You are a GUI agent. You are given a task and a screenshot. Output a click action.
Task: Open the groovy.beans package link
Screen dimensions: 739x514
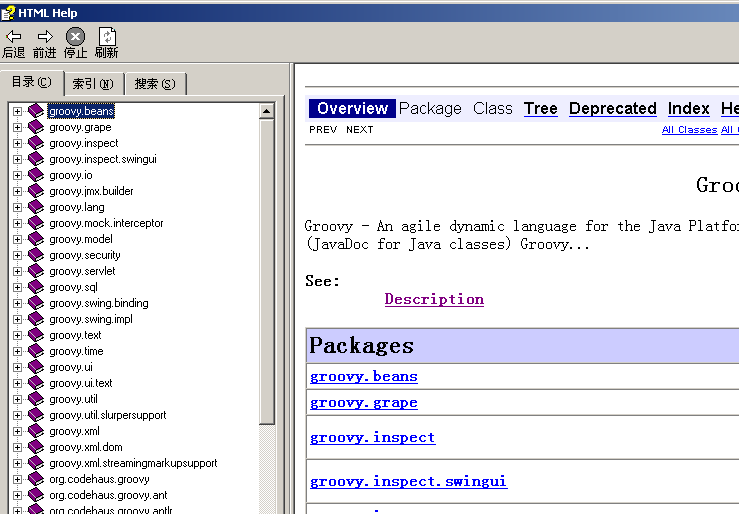pyautogui.click(x=363, y=376)
